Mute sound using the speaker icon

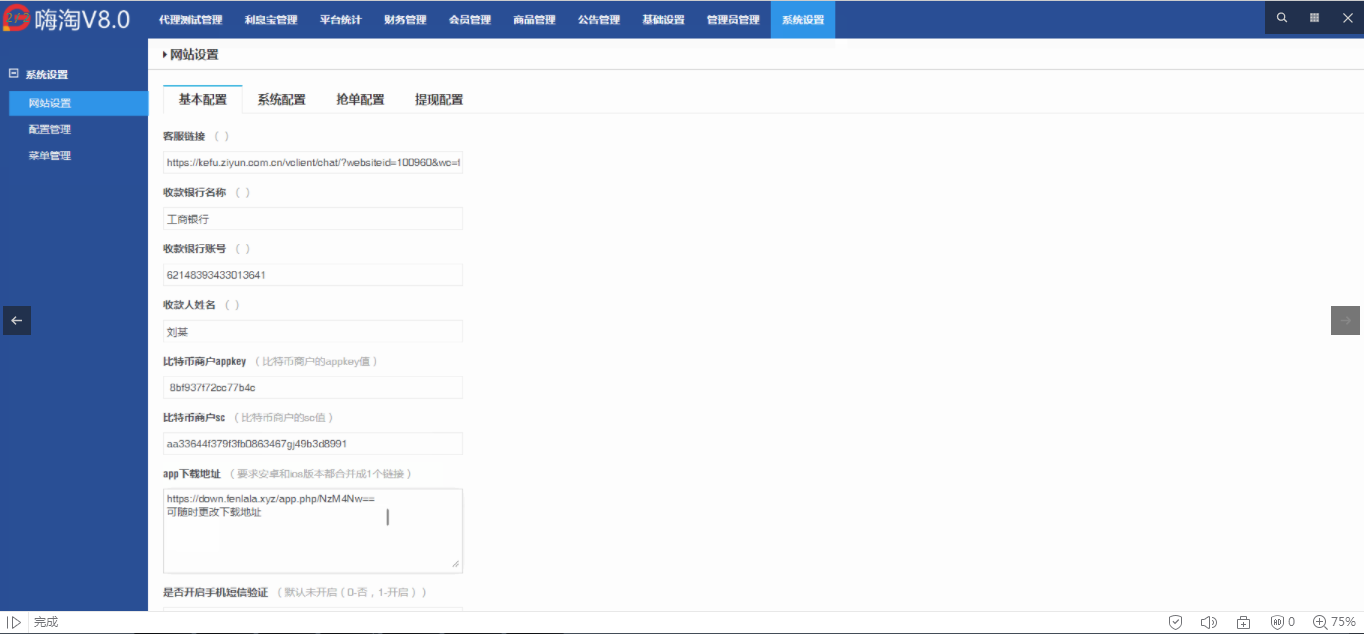coord(1208,622)
